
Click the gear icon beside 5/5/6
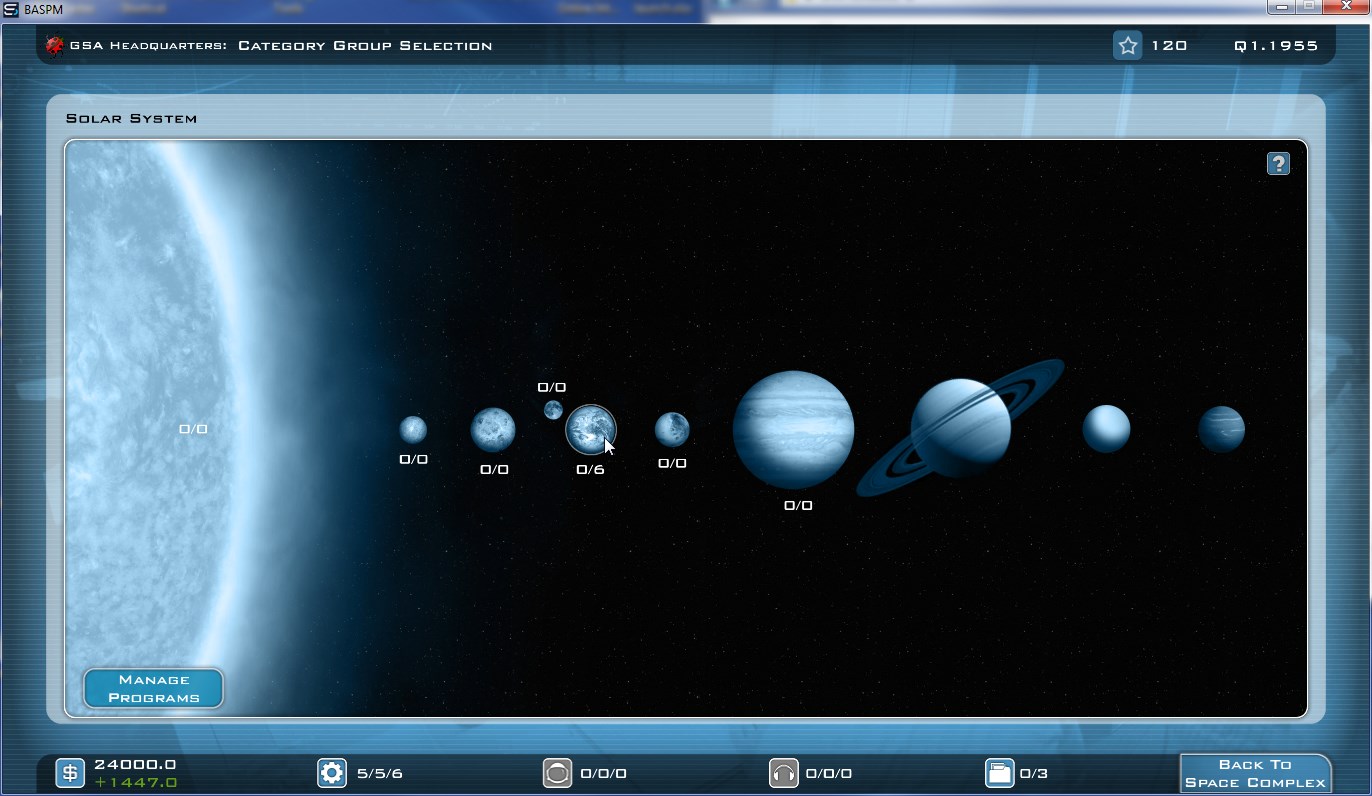[x=332, y=773]
